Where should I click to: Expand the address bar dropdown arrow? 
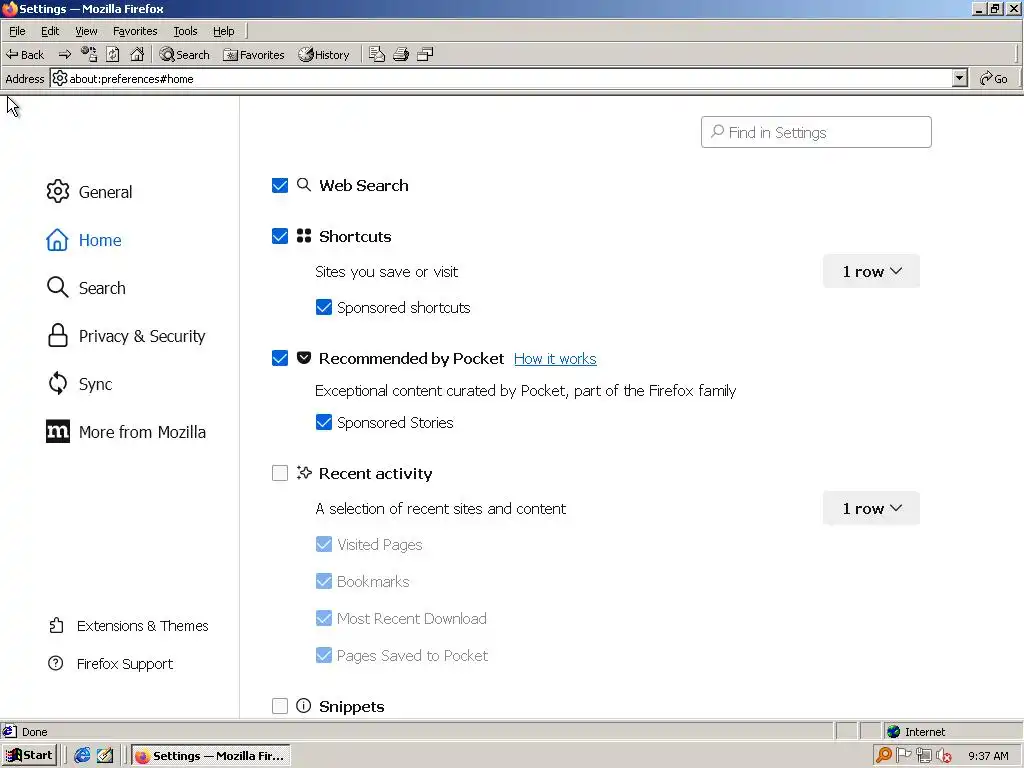point(959,78)
